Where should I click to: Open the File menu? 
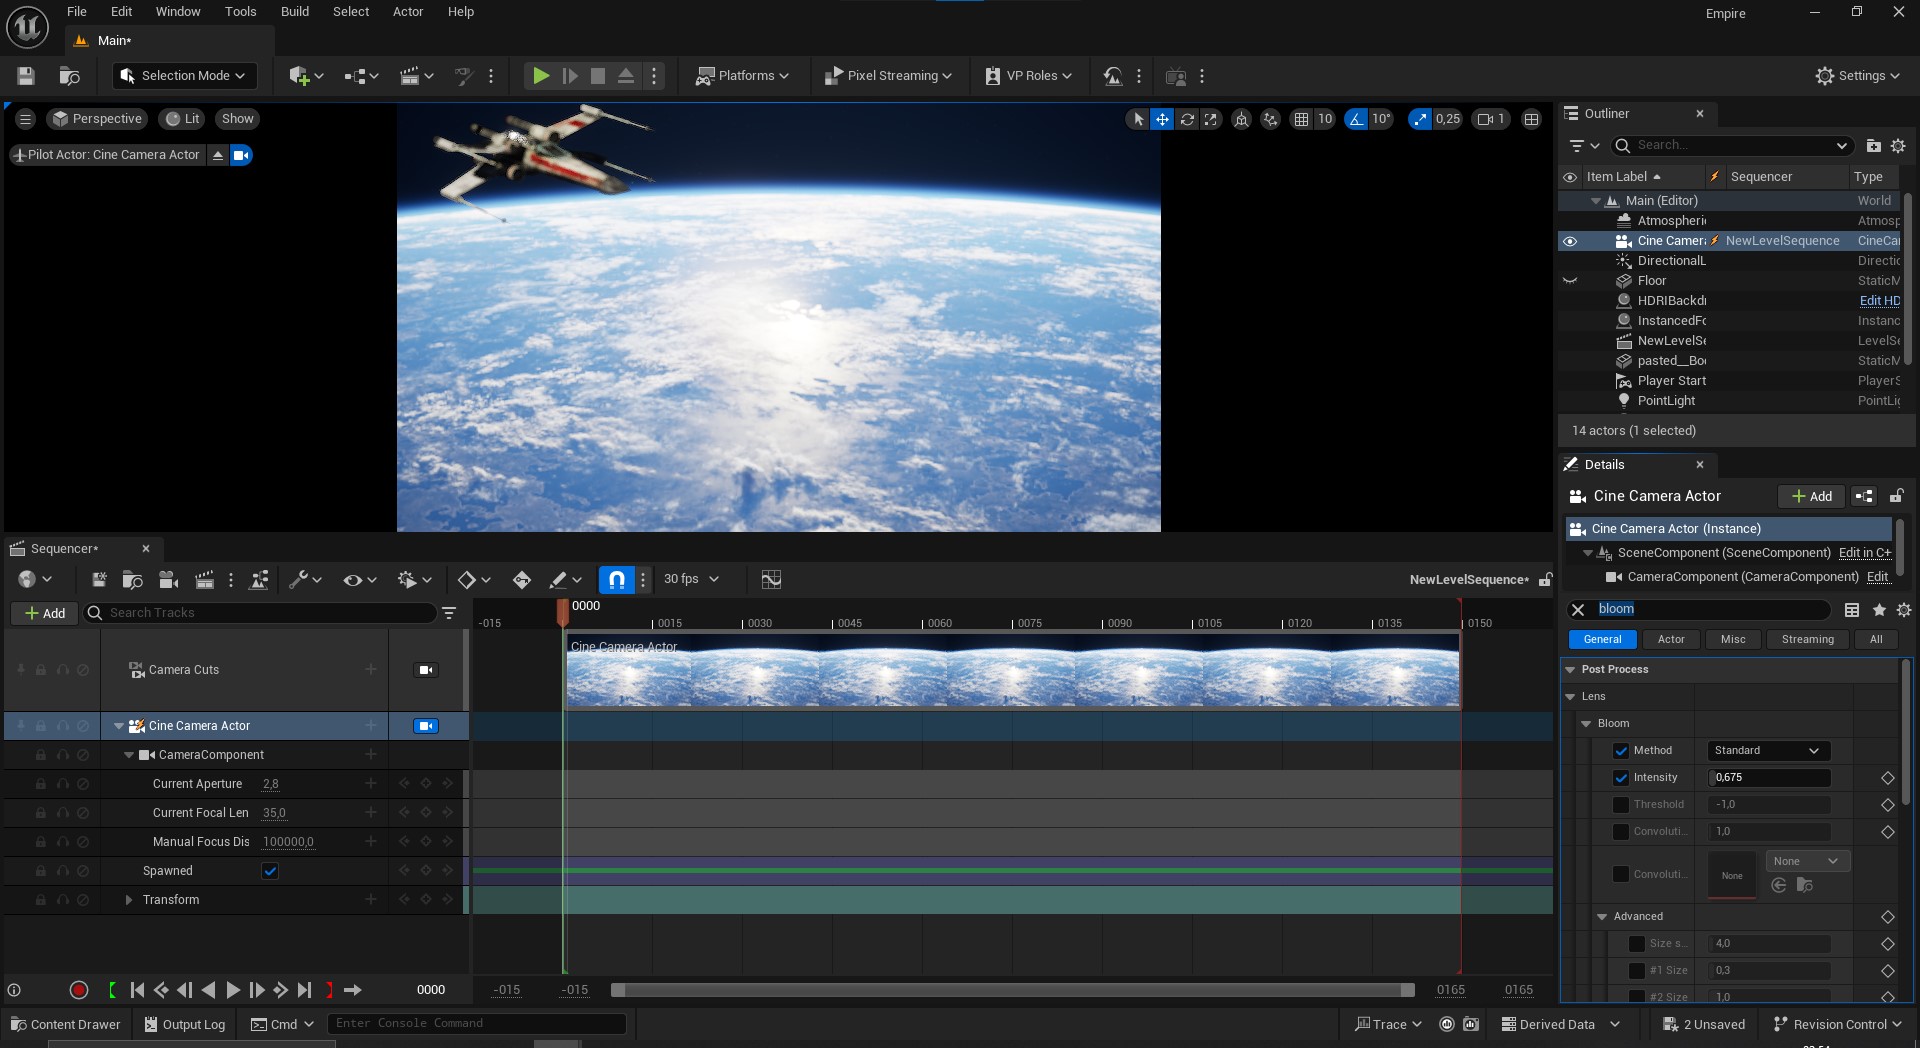tap(77, 12)
